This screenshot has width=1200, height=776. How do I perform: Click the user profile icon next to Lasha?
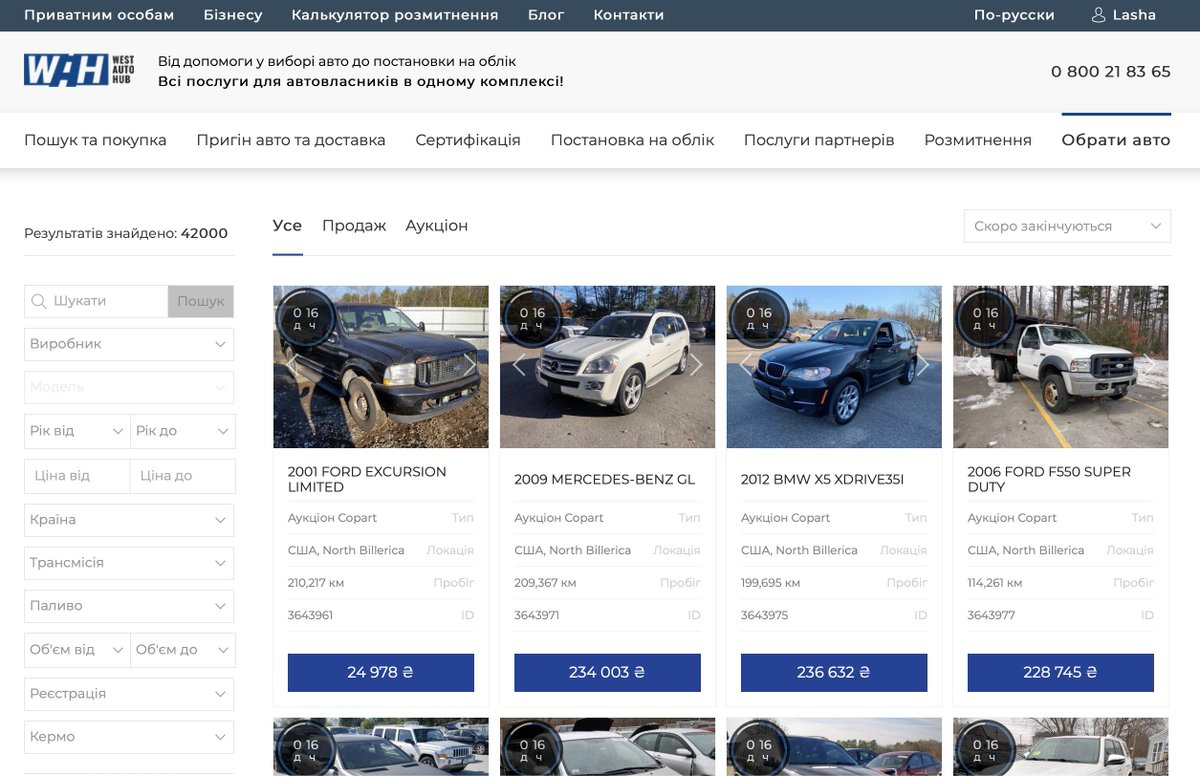(1098, 15)
